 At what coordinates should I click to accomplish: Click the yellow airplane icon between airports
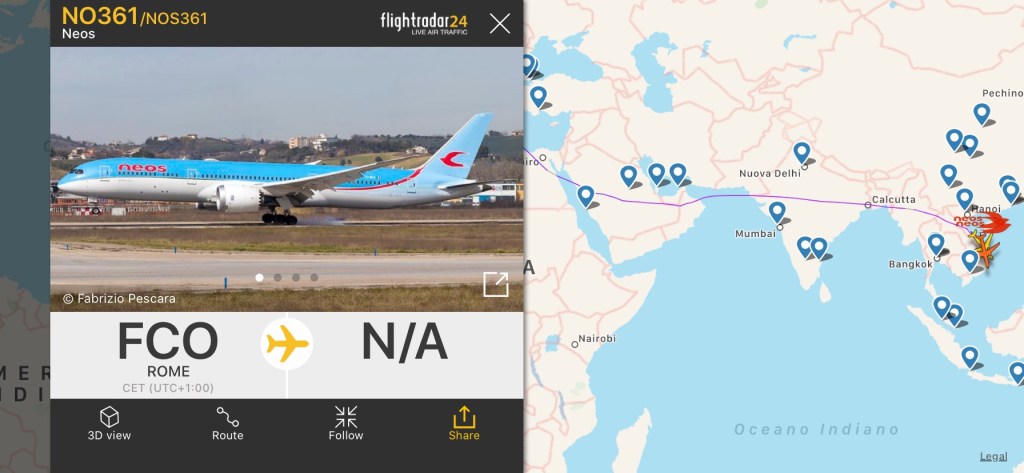point(287,344)
